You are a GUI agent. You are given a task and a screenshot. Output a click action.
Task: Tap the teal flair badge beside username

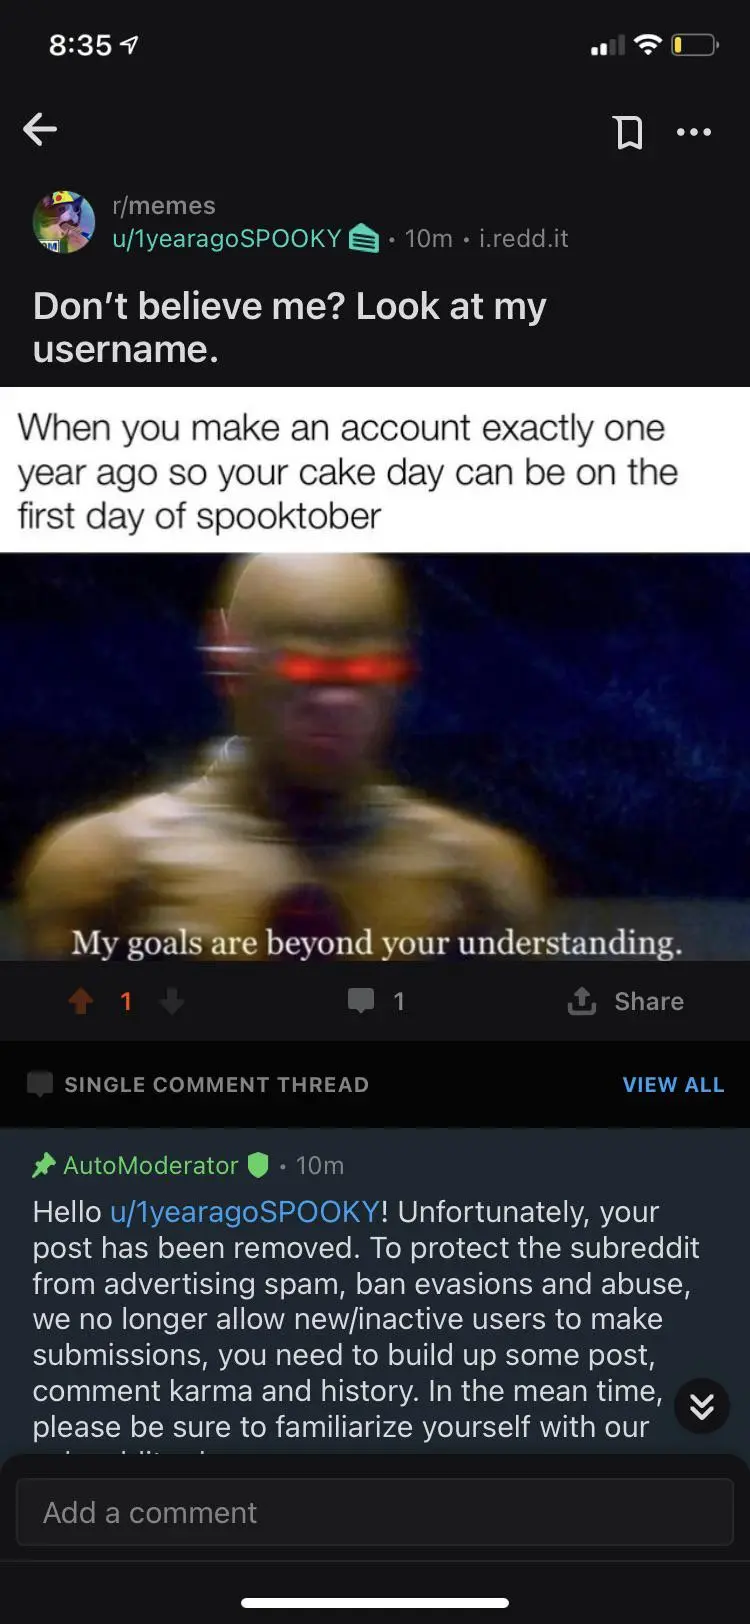pyautogui.click(x=364, y=240)
